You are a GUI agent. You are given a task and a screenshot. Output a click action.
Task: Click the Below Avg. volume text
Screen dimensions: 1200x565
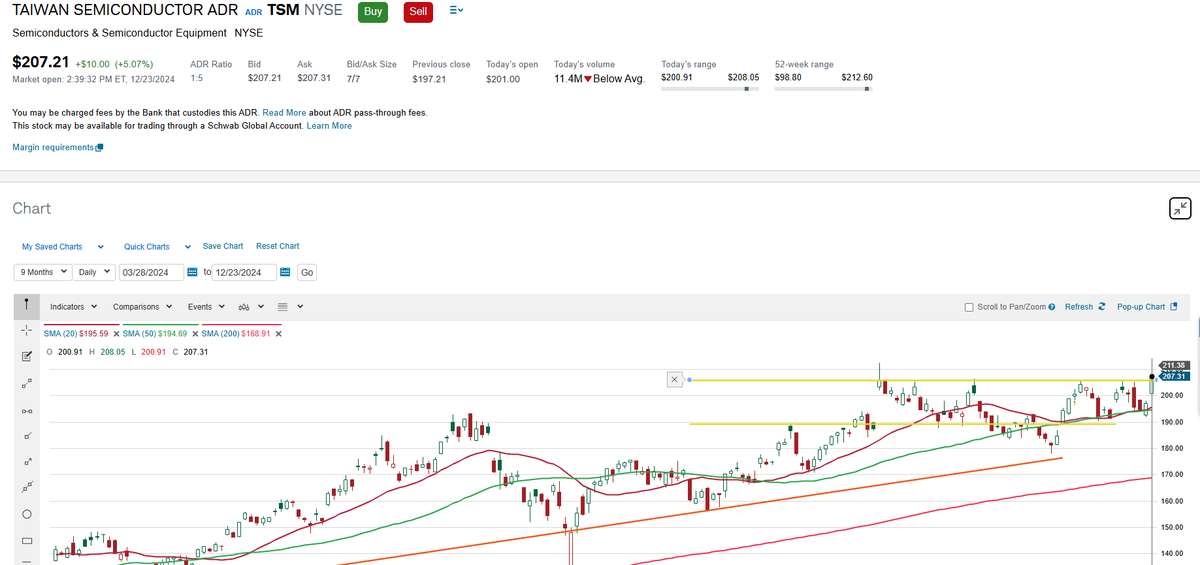pyautogui.click(x=619, y=78)
